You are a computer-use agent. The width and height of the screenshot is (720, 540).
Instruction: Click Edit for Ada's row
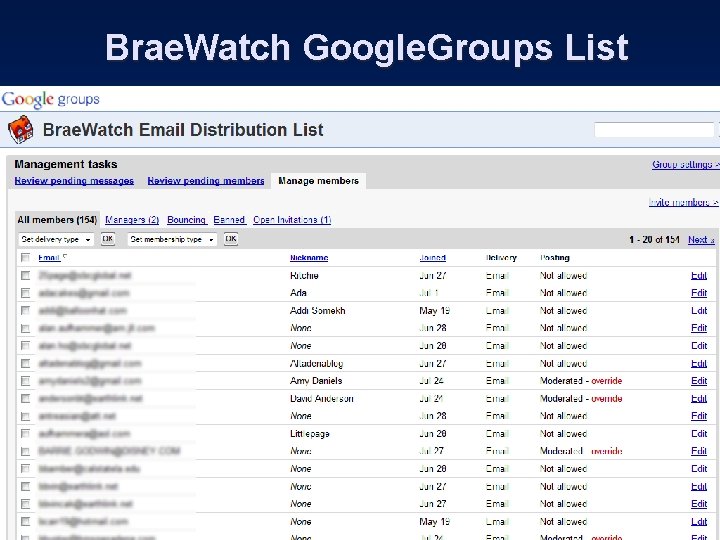(x=699, y=293)
